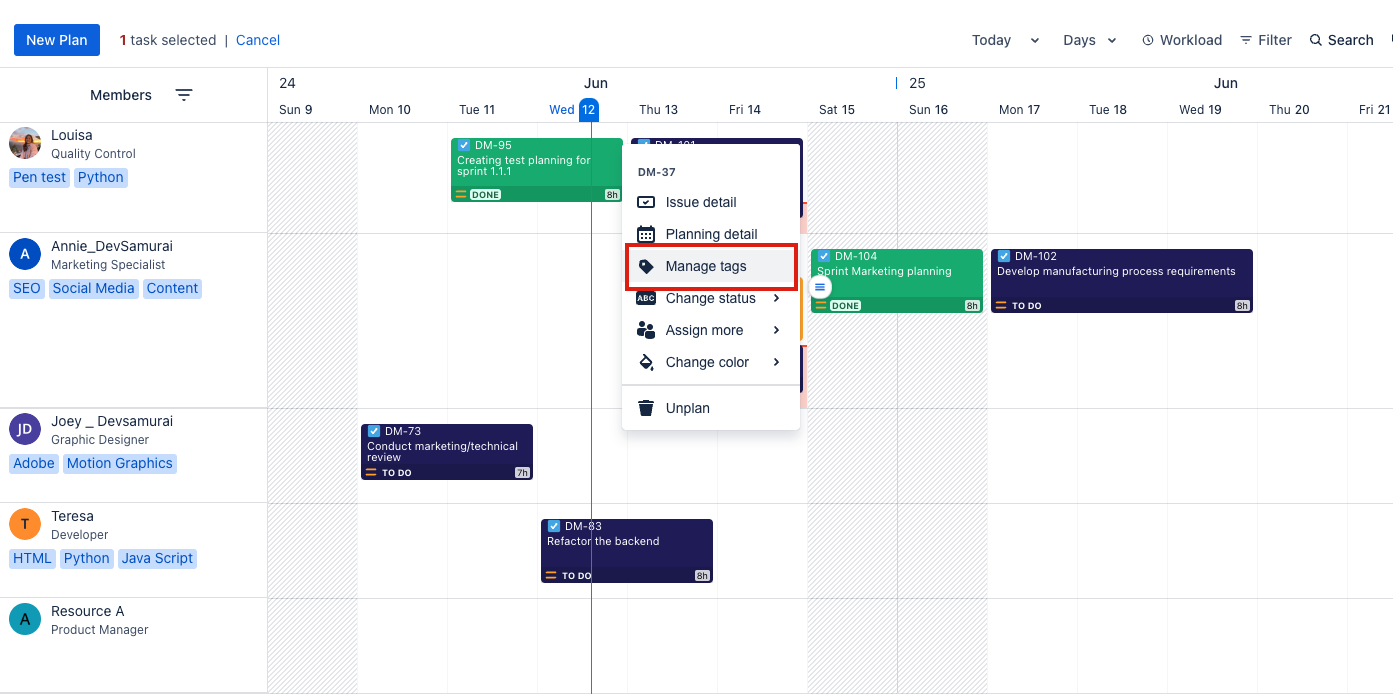
Task: Click the Cancel selection link
Action: click(258, 40)
